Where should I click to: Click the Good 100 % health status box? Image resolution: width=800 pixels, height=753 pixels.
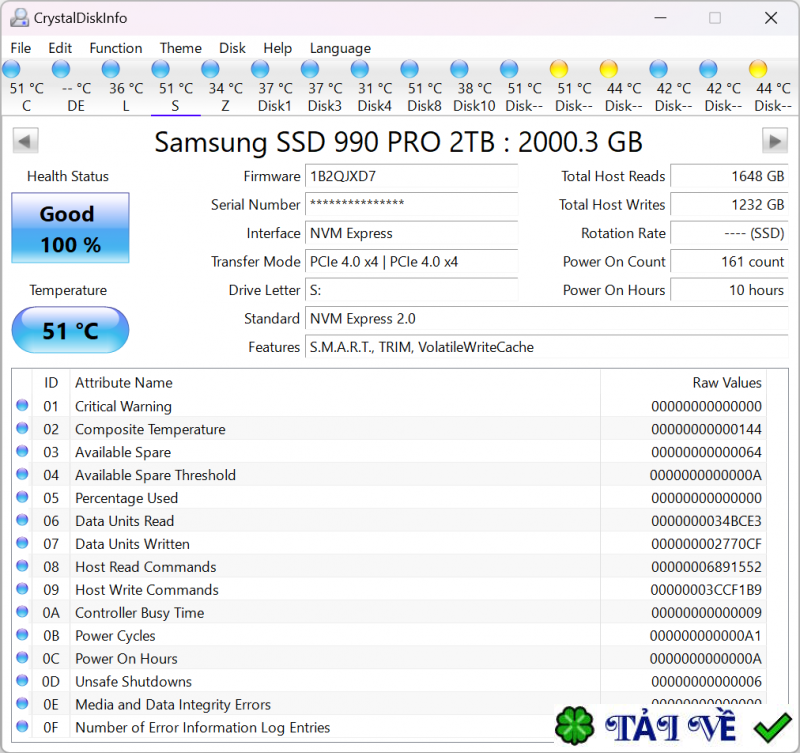70,229
